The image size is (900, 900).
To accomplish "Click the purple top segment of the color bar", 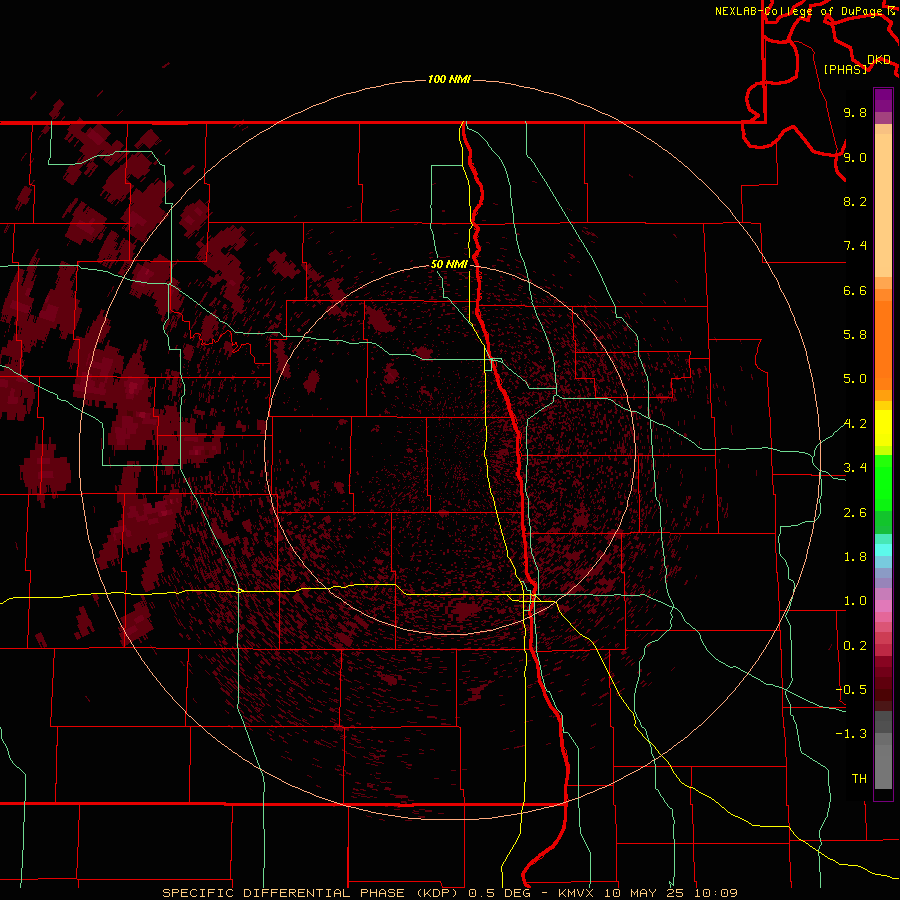I will click(x=883, y=100).
